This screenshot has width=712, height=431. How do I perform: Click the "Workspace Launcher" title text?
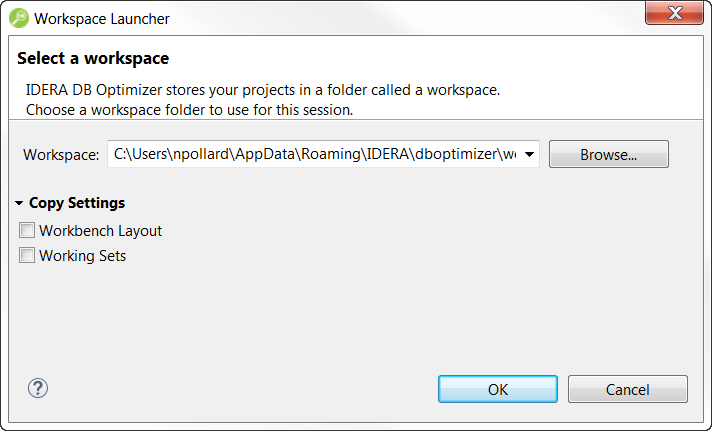[101, 18]
